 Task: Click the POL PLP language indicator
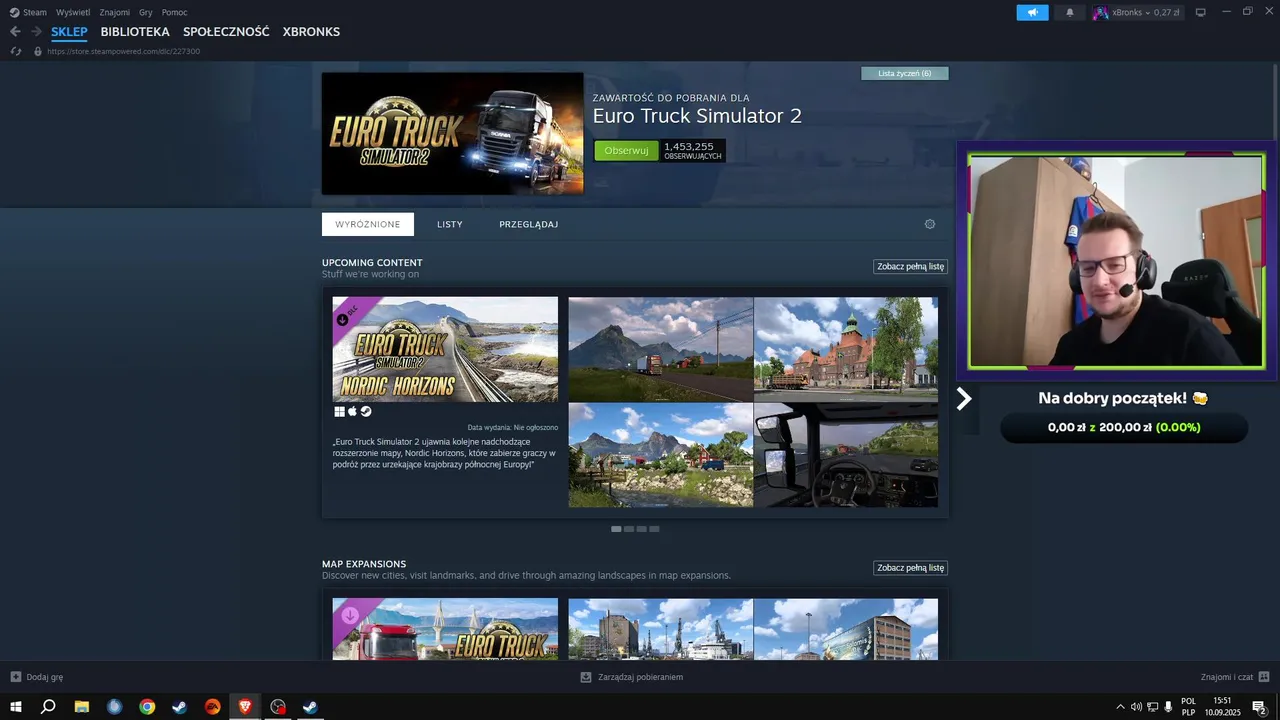click(1188, 707)
